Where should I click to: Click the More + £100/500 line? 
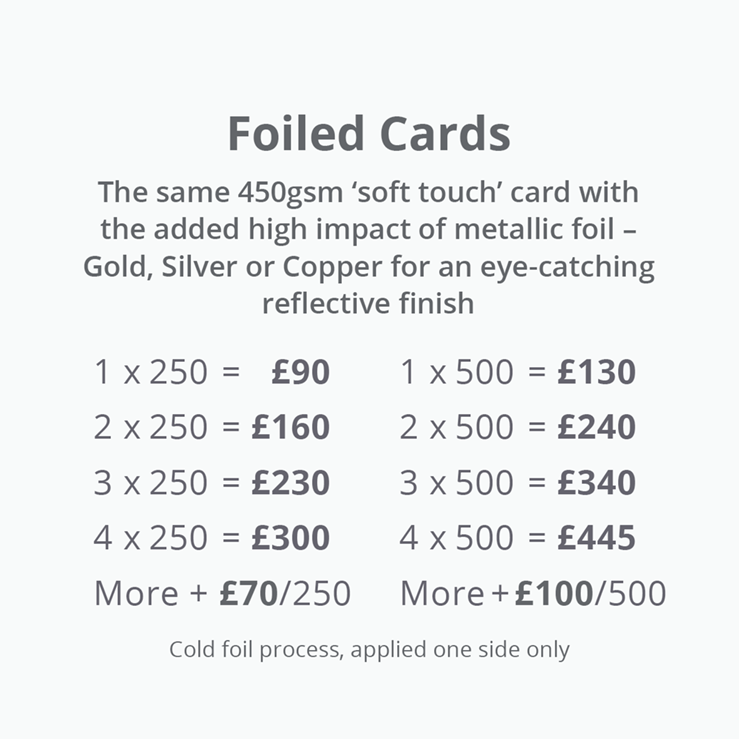coord(533,593)
